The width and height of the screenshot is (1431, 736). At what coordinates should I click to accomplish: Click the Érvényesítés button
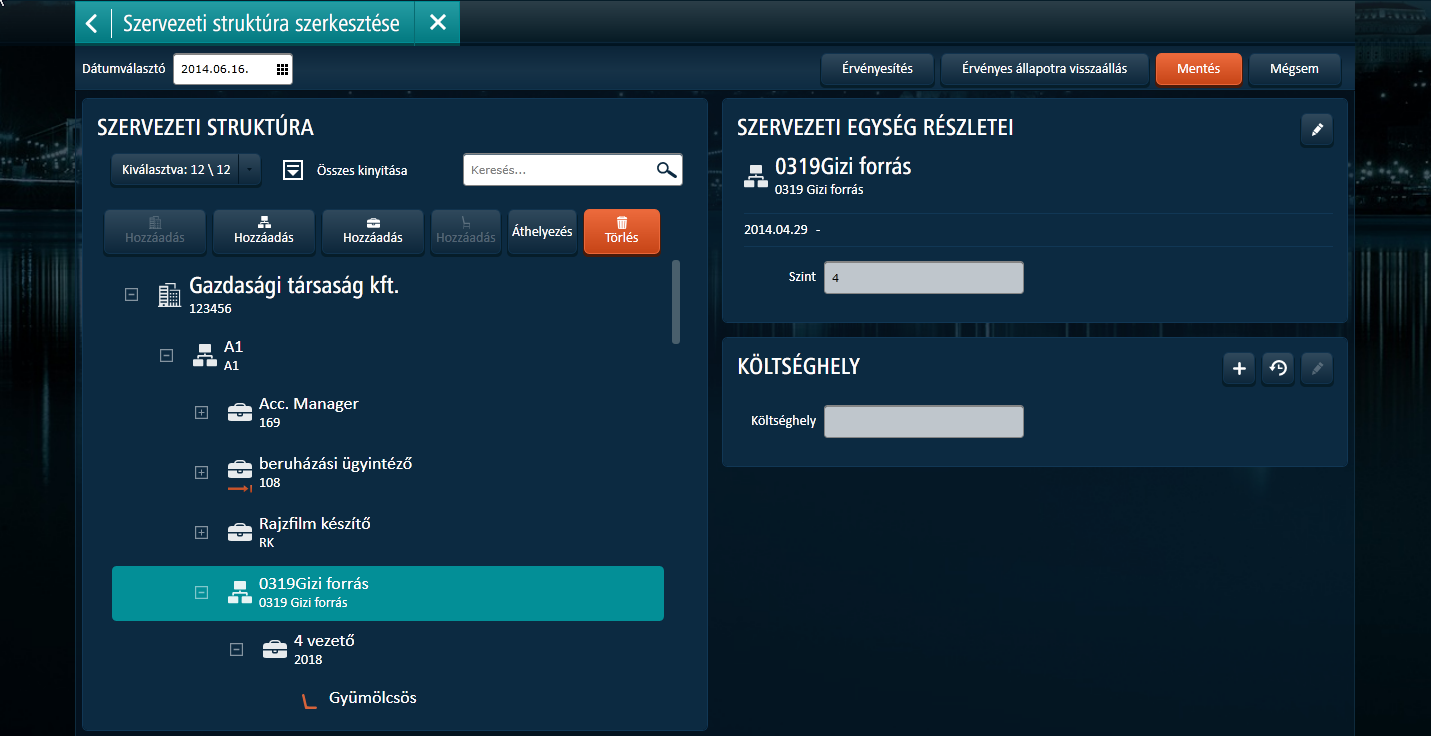coord(877,69)
